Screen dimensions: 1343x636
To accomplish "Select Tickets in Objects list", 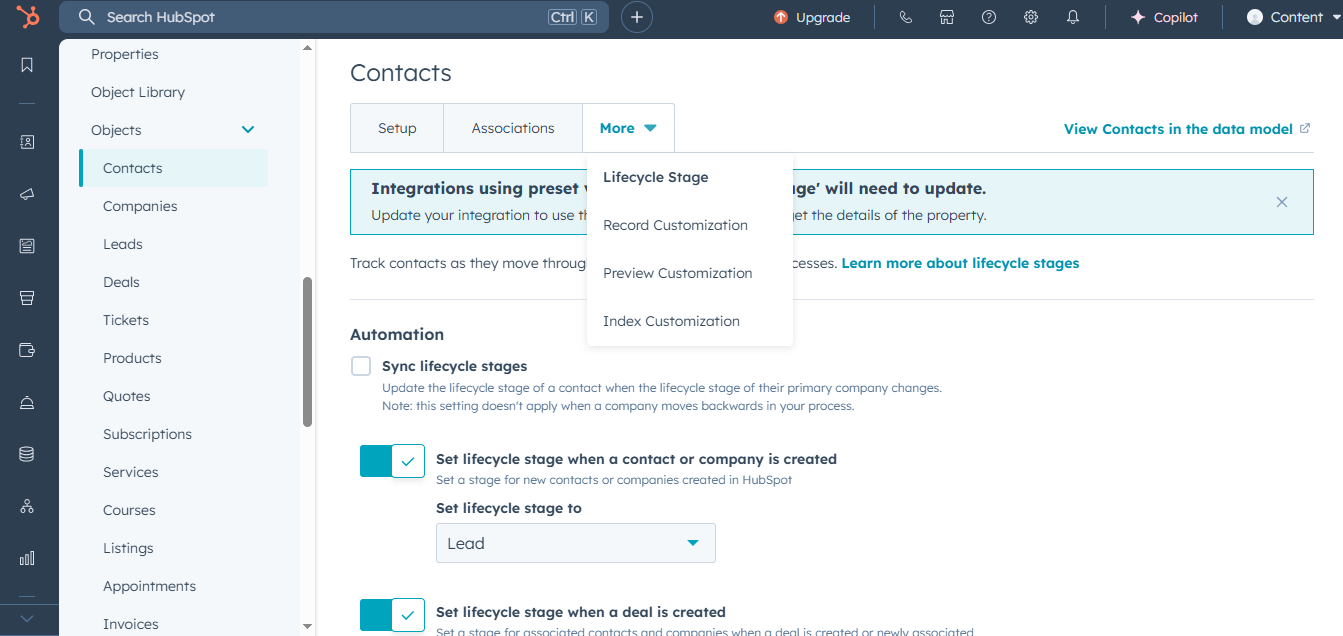I will tap(126, 320).
